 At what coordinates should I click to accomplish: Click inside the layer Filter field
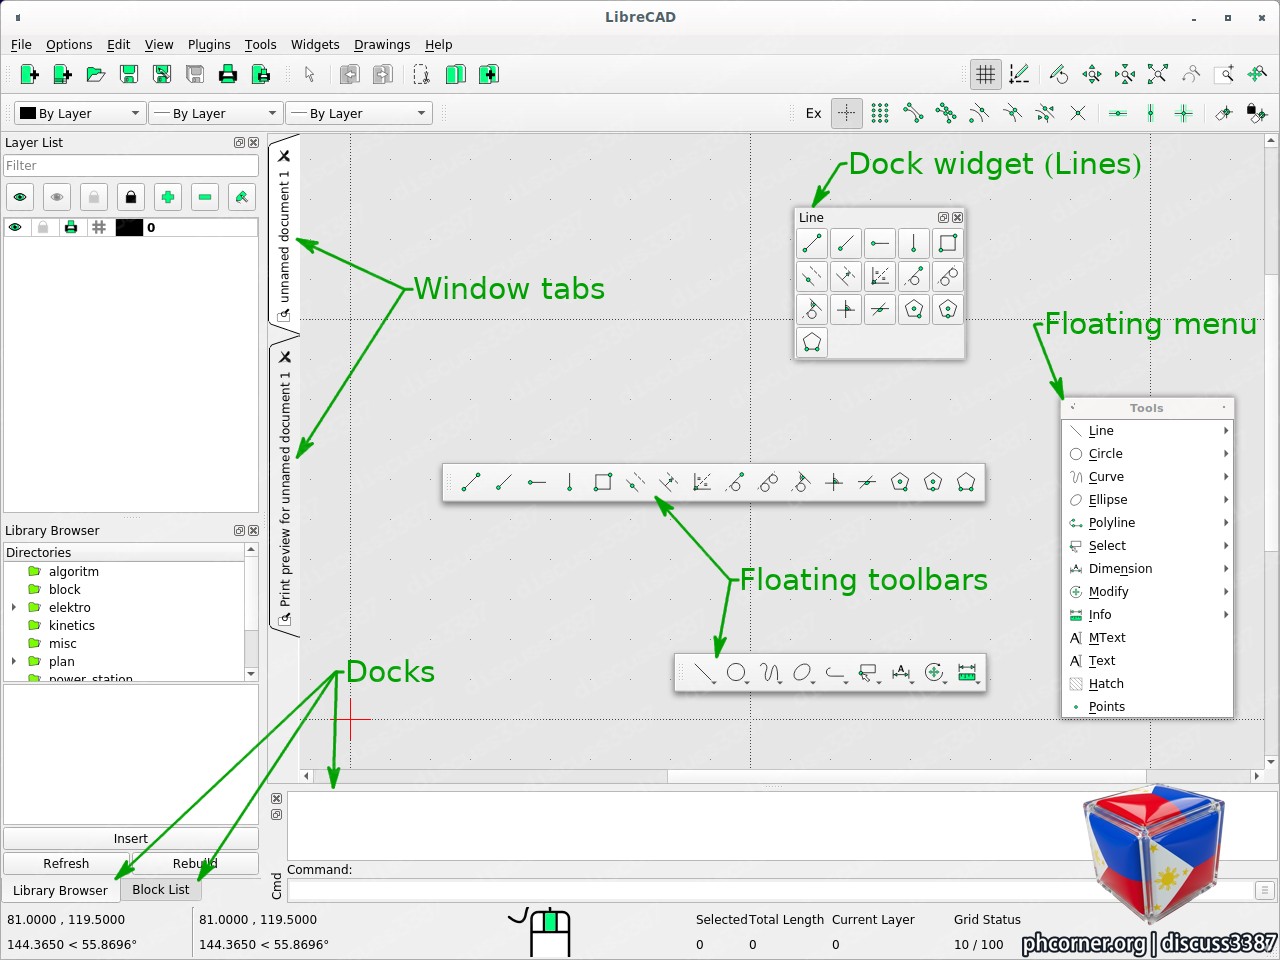point(131,166)
